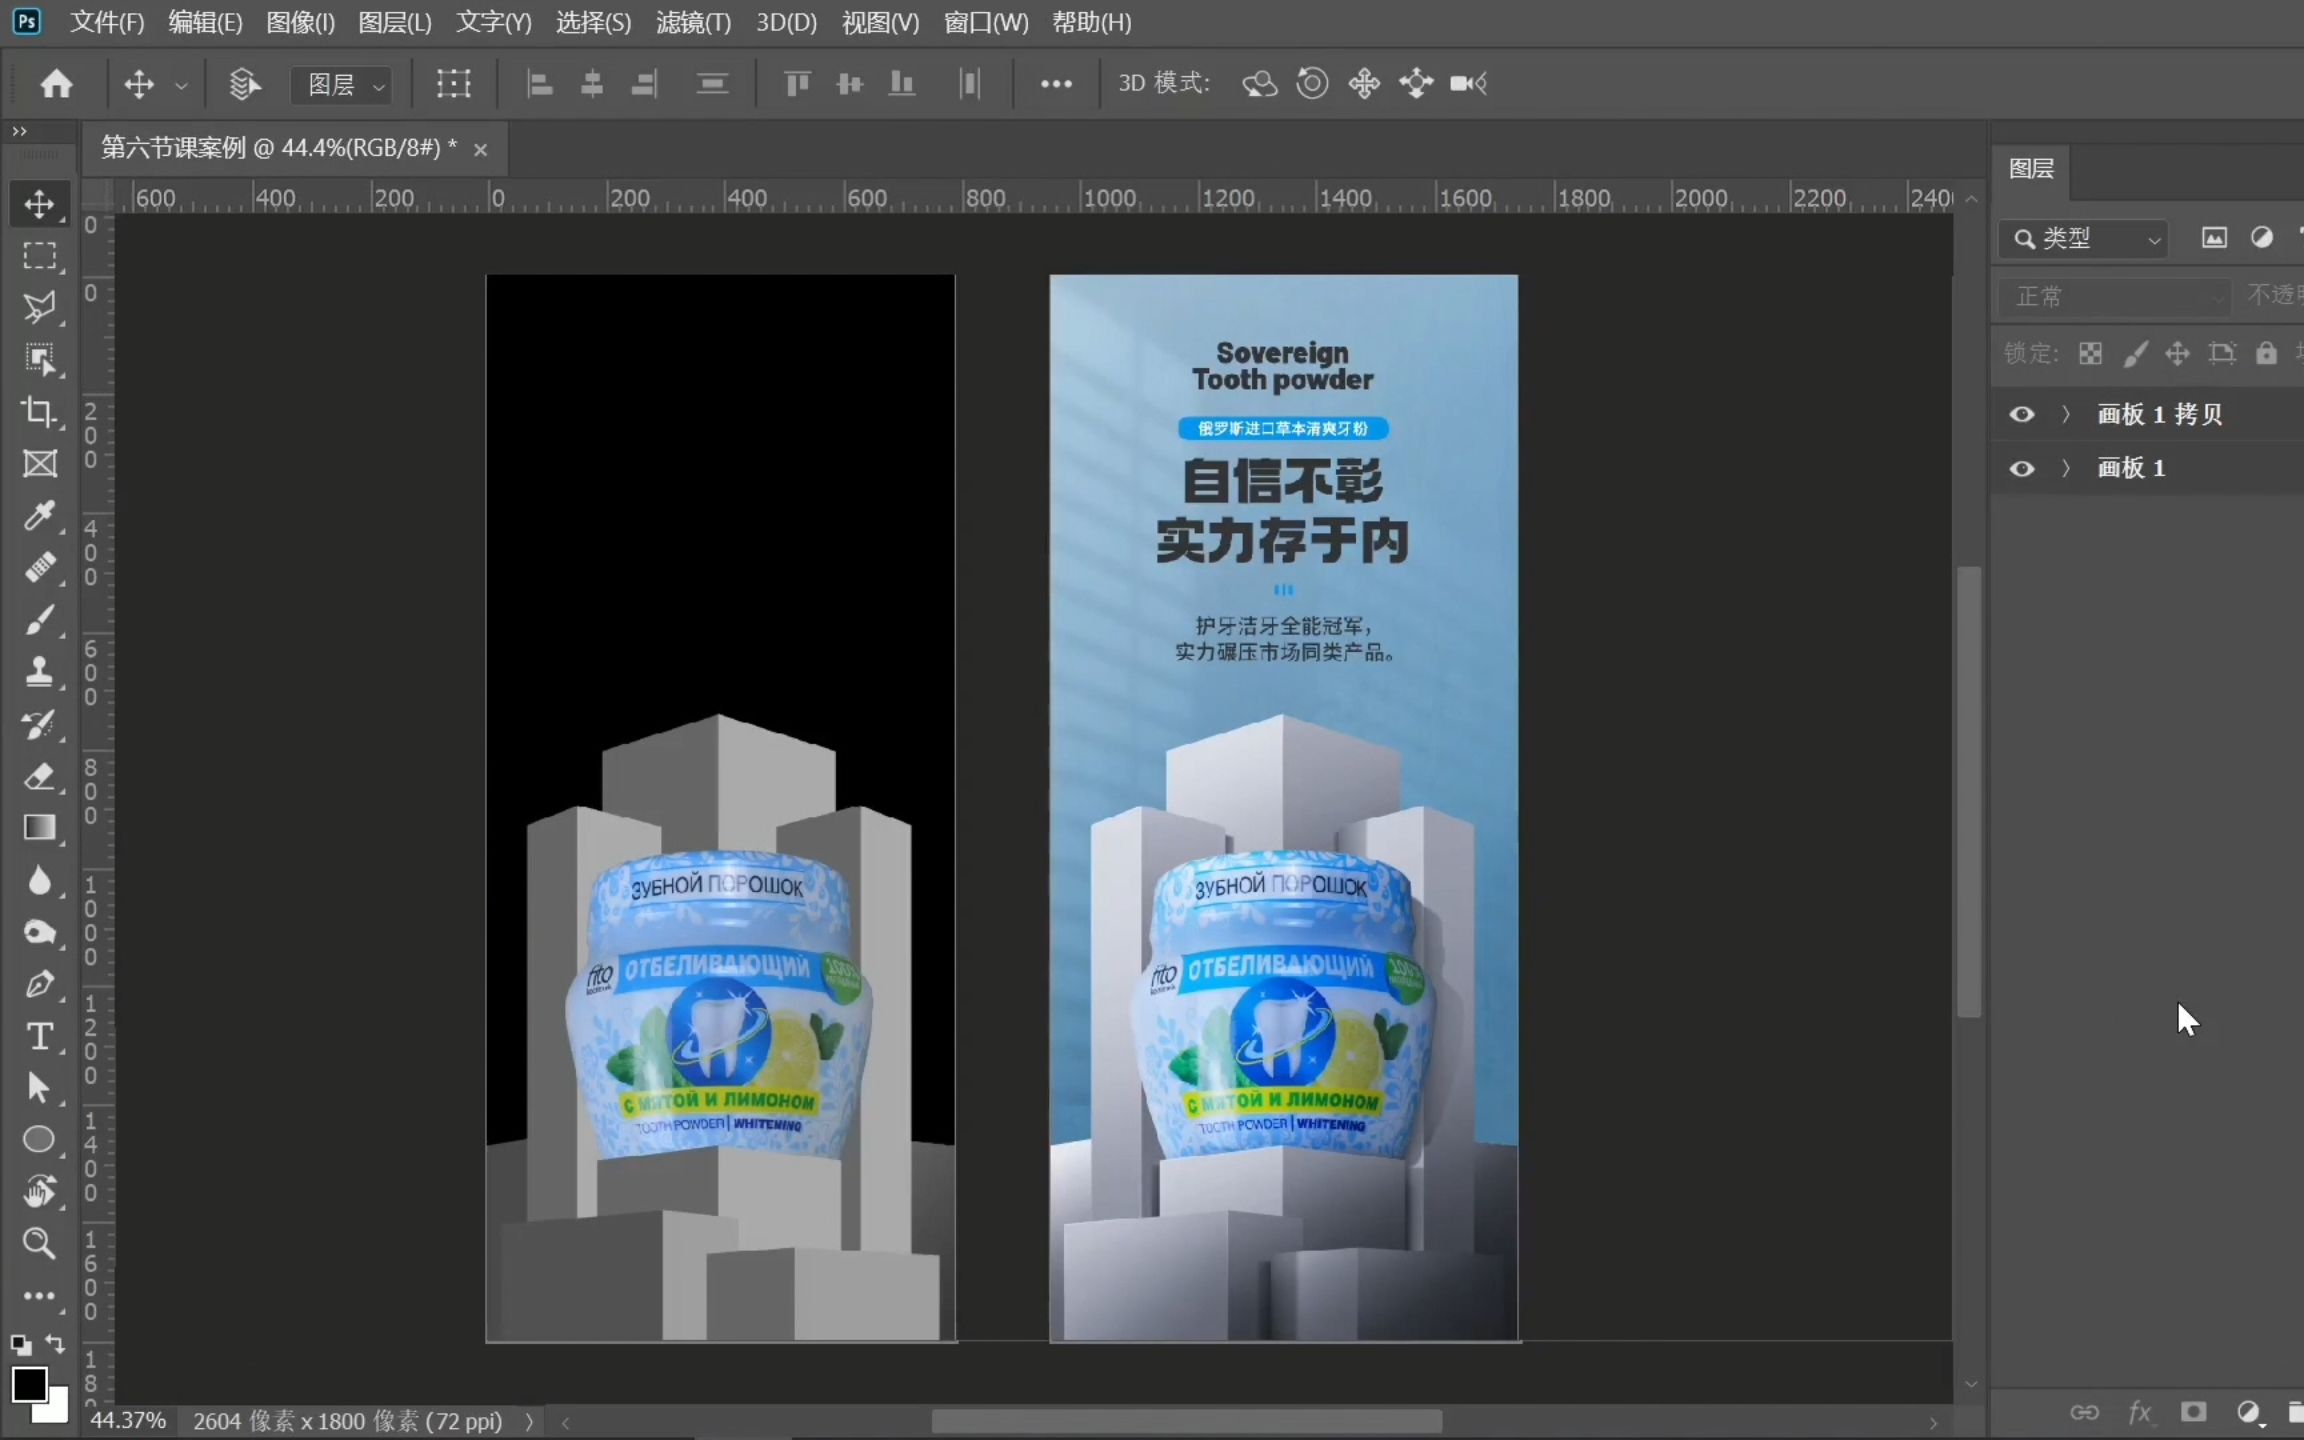The height and width of the screenshot is (1440, 2304).
Task: Activate the Horizontal Type tool
Action: point(39,1036)
